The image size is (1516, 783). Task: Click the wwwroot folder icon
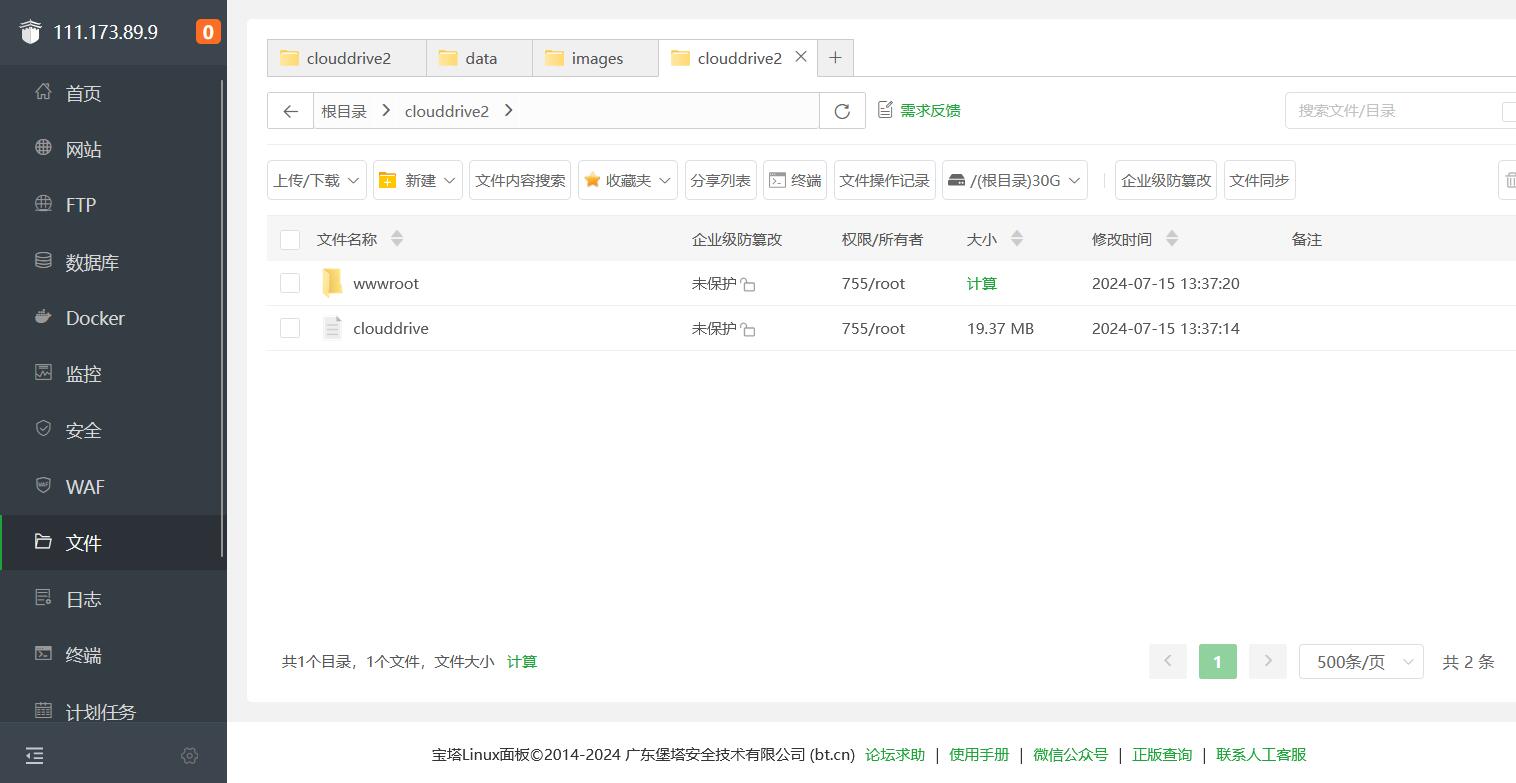[x=332, y=283]
